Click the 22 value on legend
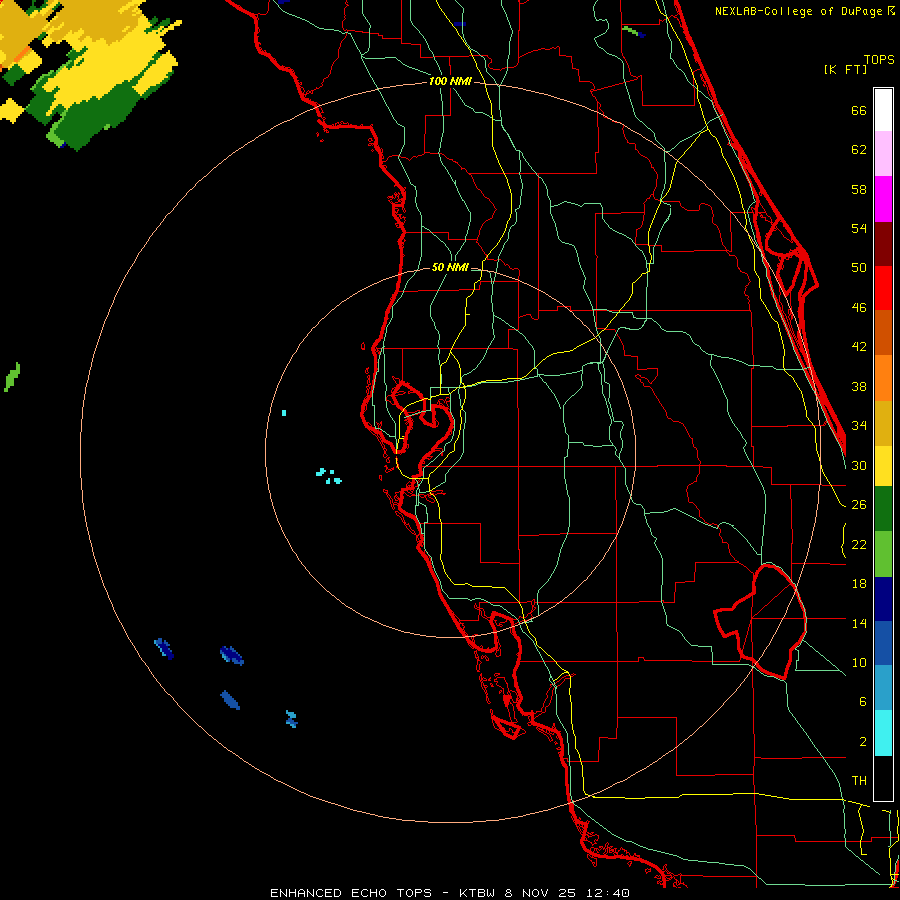 [859, 544]
